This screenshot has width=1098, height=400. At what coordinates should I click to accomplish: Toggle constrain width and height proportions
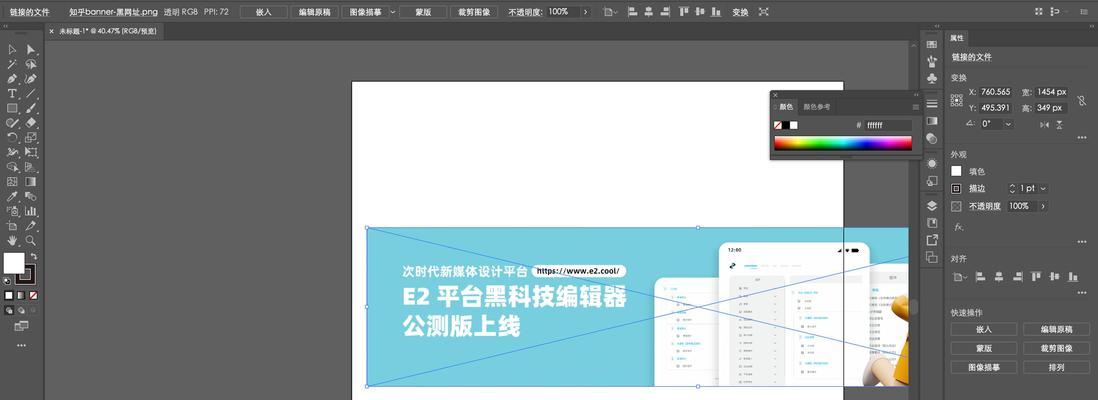(1081, 100)
